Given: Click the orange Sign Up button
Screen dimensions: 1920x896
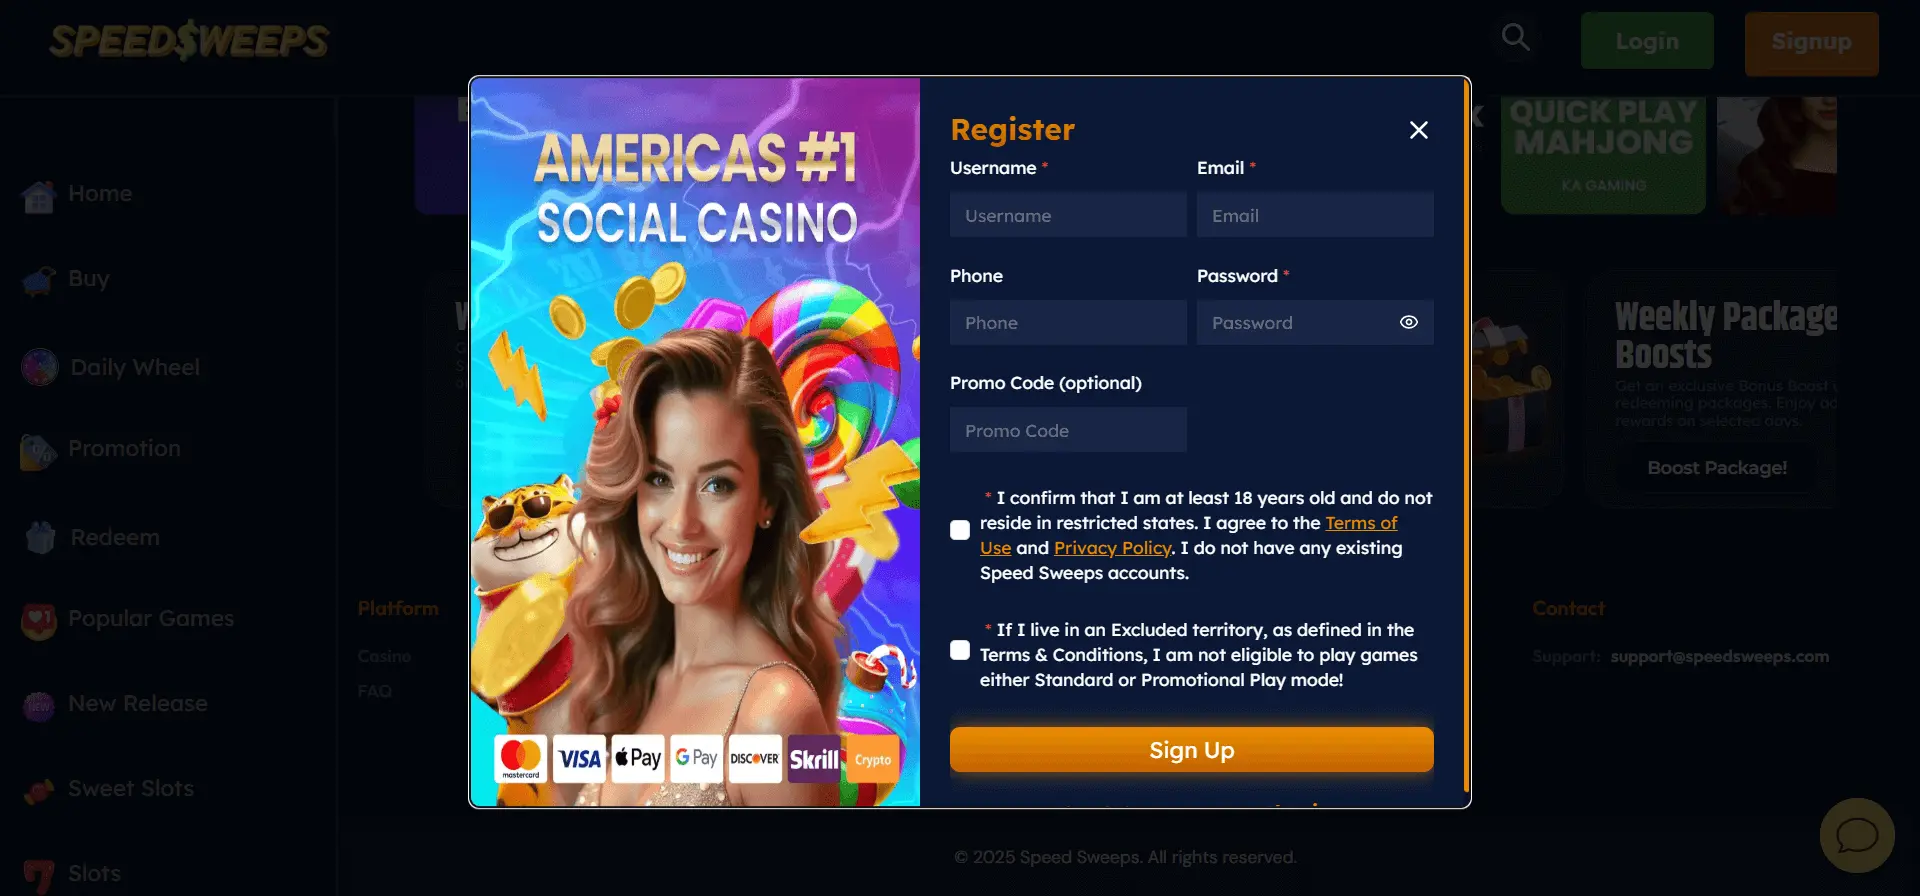Looking at the screenshot, I should [1192, 750].
